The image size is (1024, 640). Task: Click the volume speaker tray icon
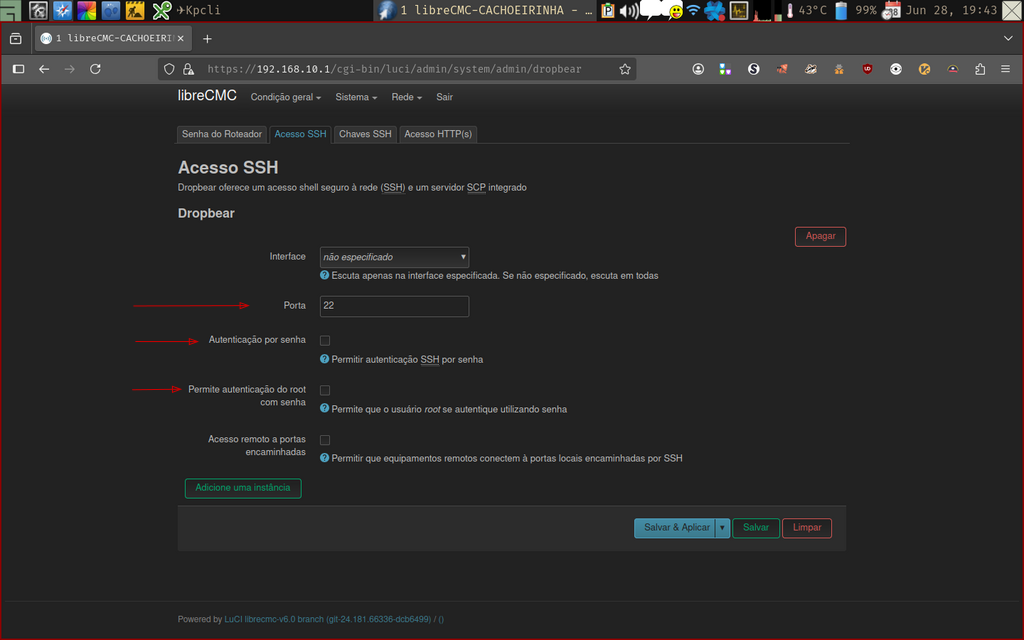[628, 10]
